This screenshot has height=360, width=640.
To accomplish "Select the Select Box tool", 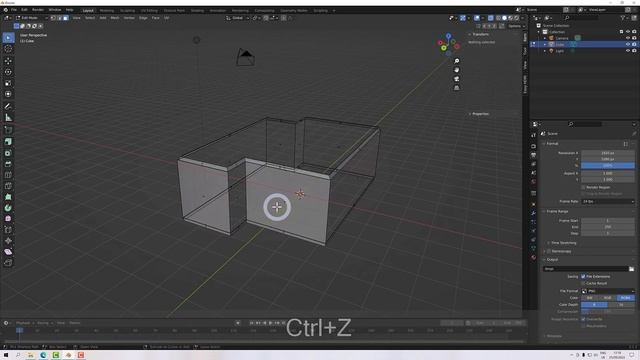I will [x=8, y=38].
